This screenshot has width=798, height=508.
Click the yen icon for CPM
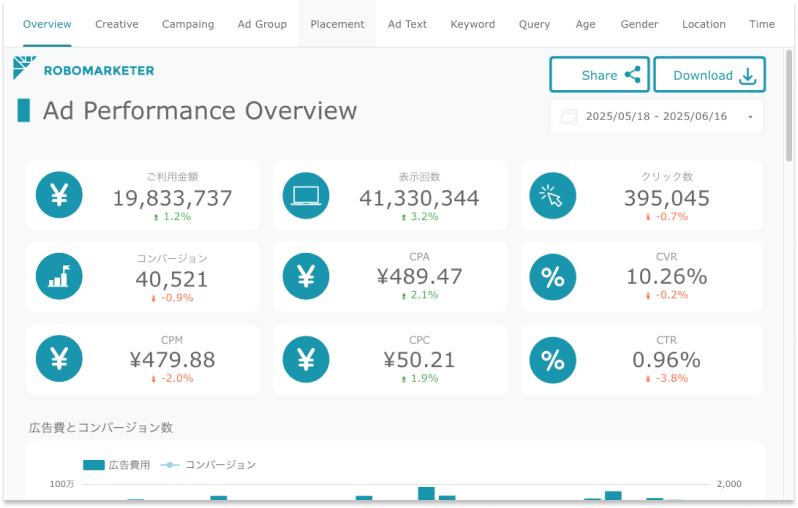59,359
